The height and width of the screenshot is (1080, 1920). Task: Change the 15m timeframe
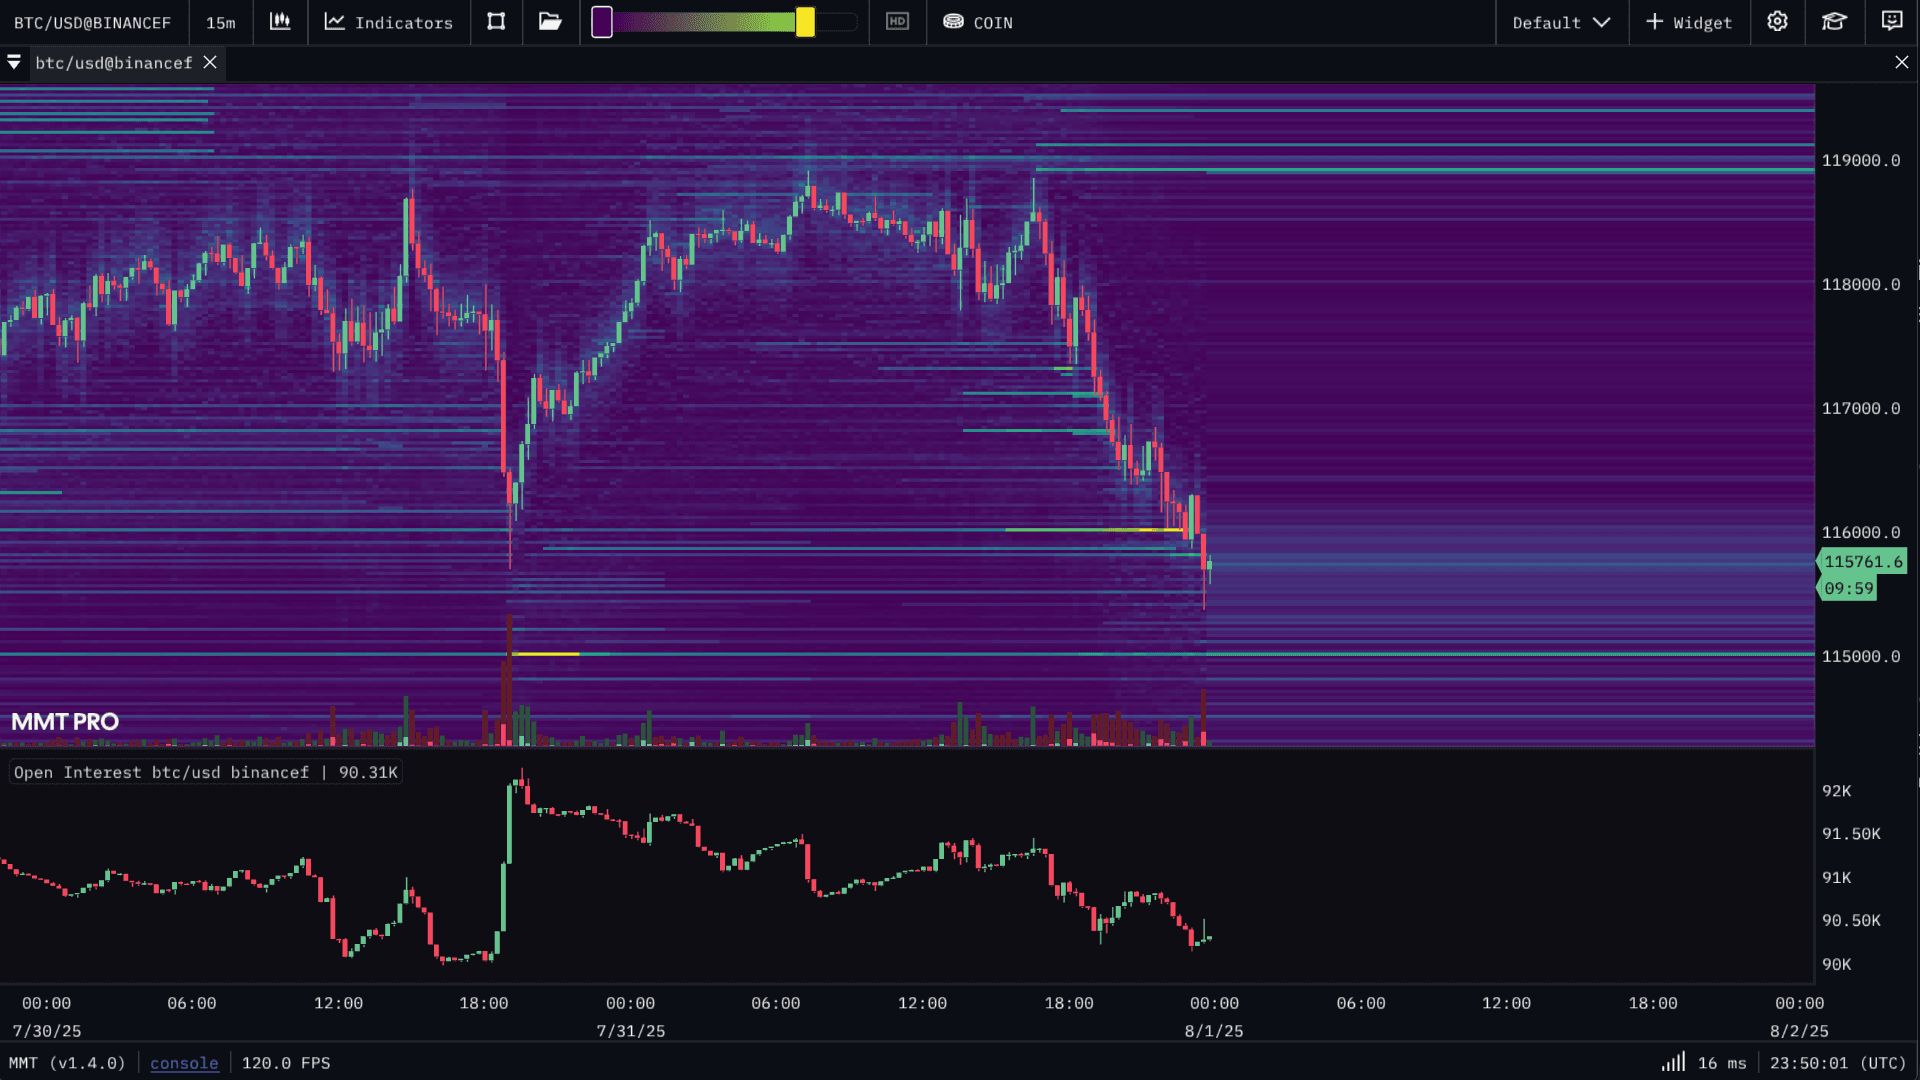click(x=220, y=22)
